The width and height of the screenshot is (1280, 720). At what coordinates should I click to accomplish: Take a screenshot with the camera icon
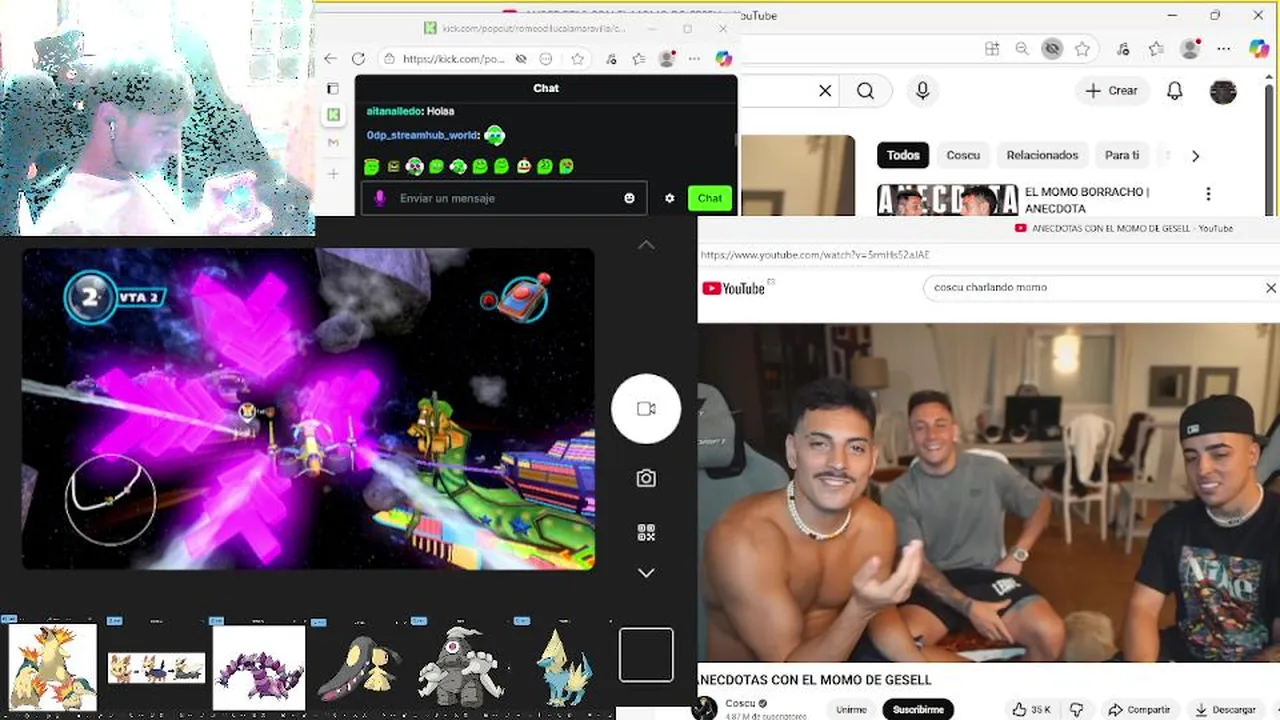coord(646,479)
